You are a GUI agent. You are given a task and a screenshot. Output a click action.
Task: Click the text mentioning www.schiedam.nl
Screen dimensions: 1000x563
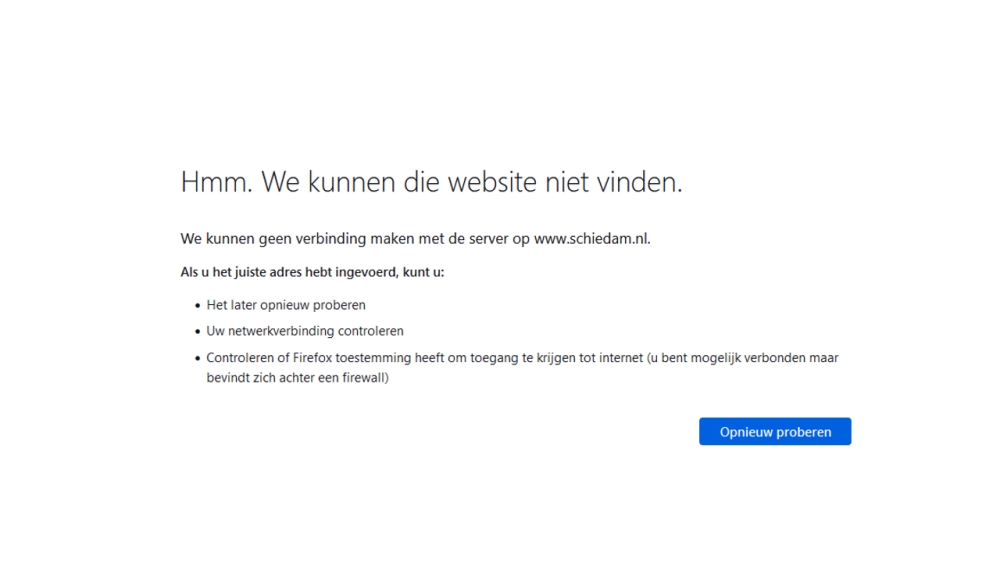[x=415, y=238]
